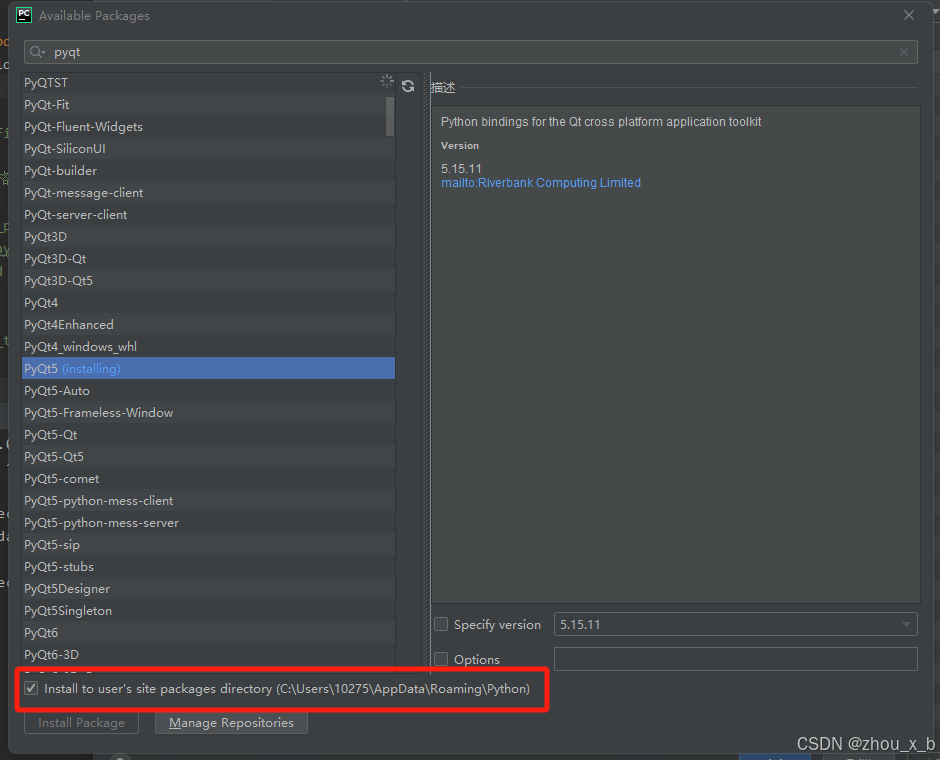Select the PyQt3D-Qt package
The height and width of the screenshot is (760, 940).
point(208,258)
